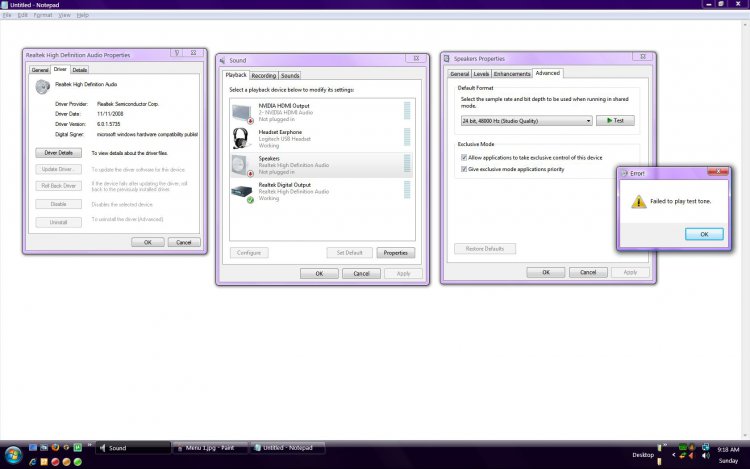Viewport: 750px width, 469px height.
Task: Toggle Give exclusive mode applications priority checkbox
Action: pyautogui.click(x=463, y=169)
